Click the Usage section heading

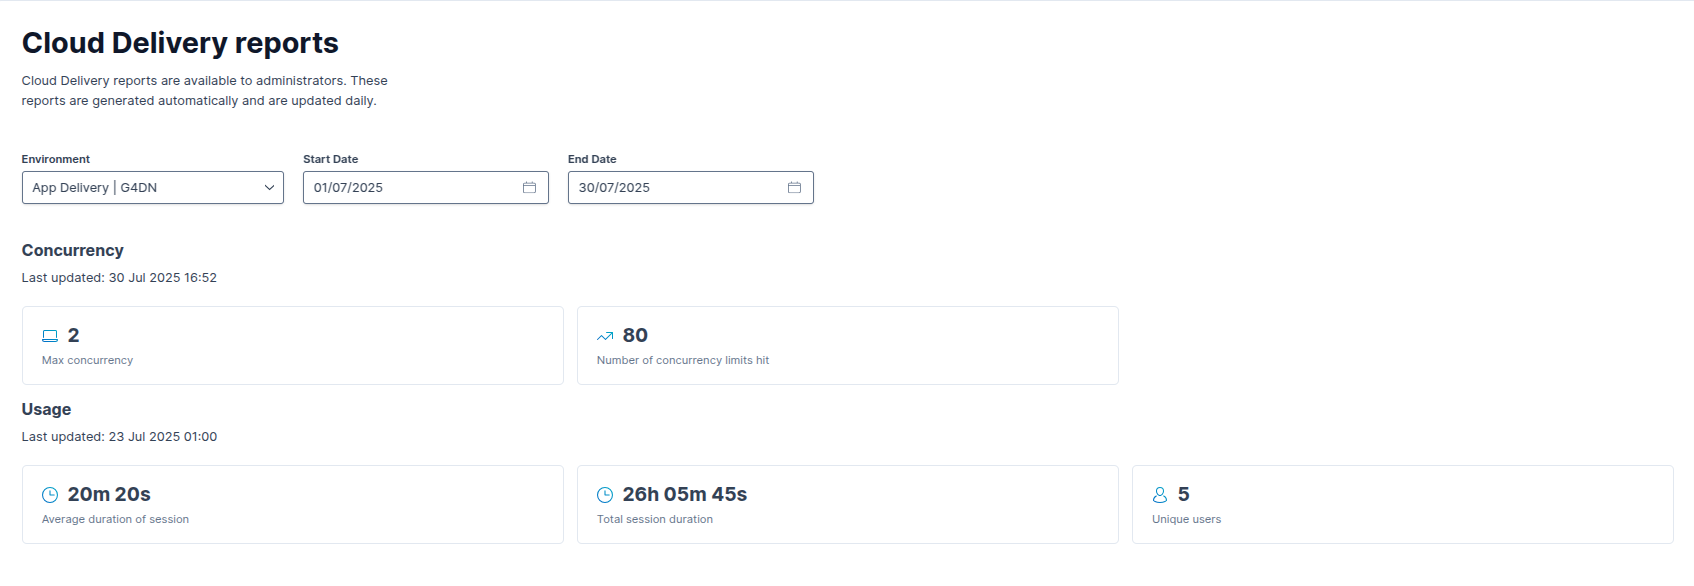47,410
